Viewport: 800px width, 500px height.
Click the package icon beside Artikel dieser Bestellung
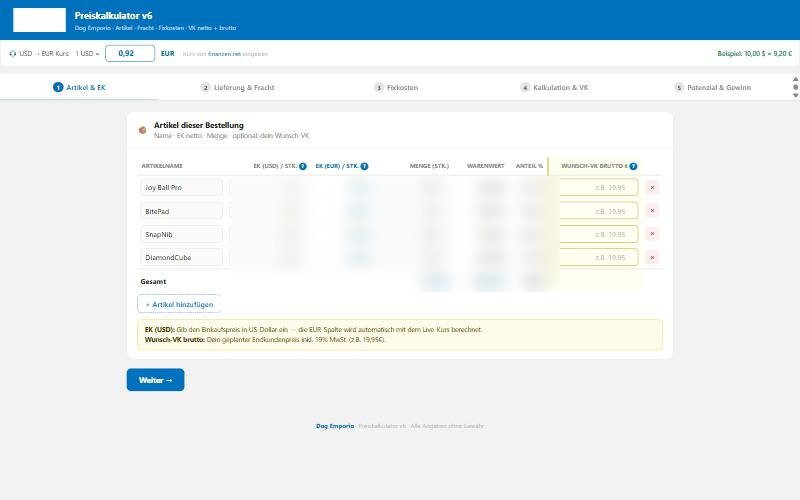[143, 130]
